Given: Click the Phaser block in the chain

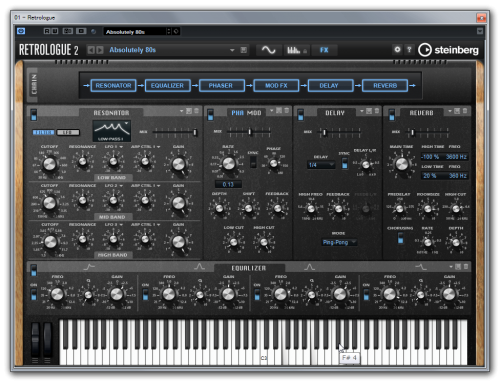Looking at the screenshot, I should (221, 86).
